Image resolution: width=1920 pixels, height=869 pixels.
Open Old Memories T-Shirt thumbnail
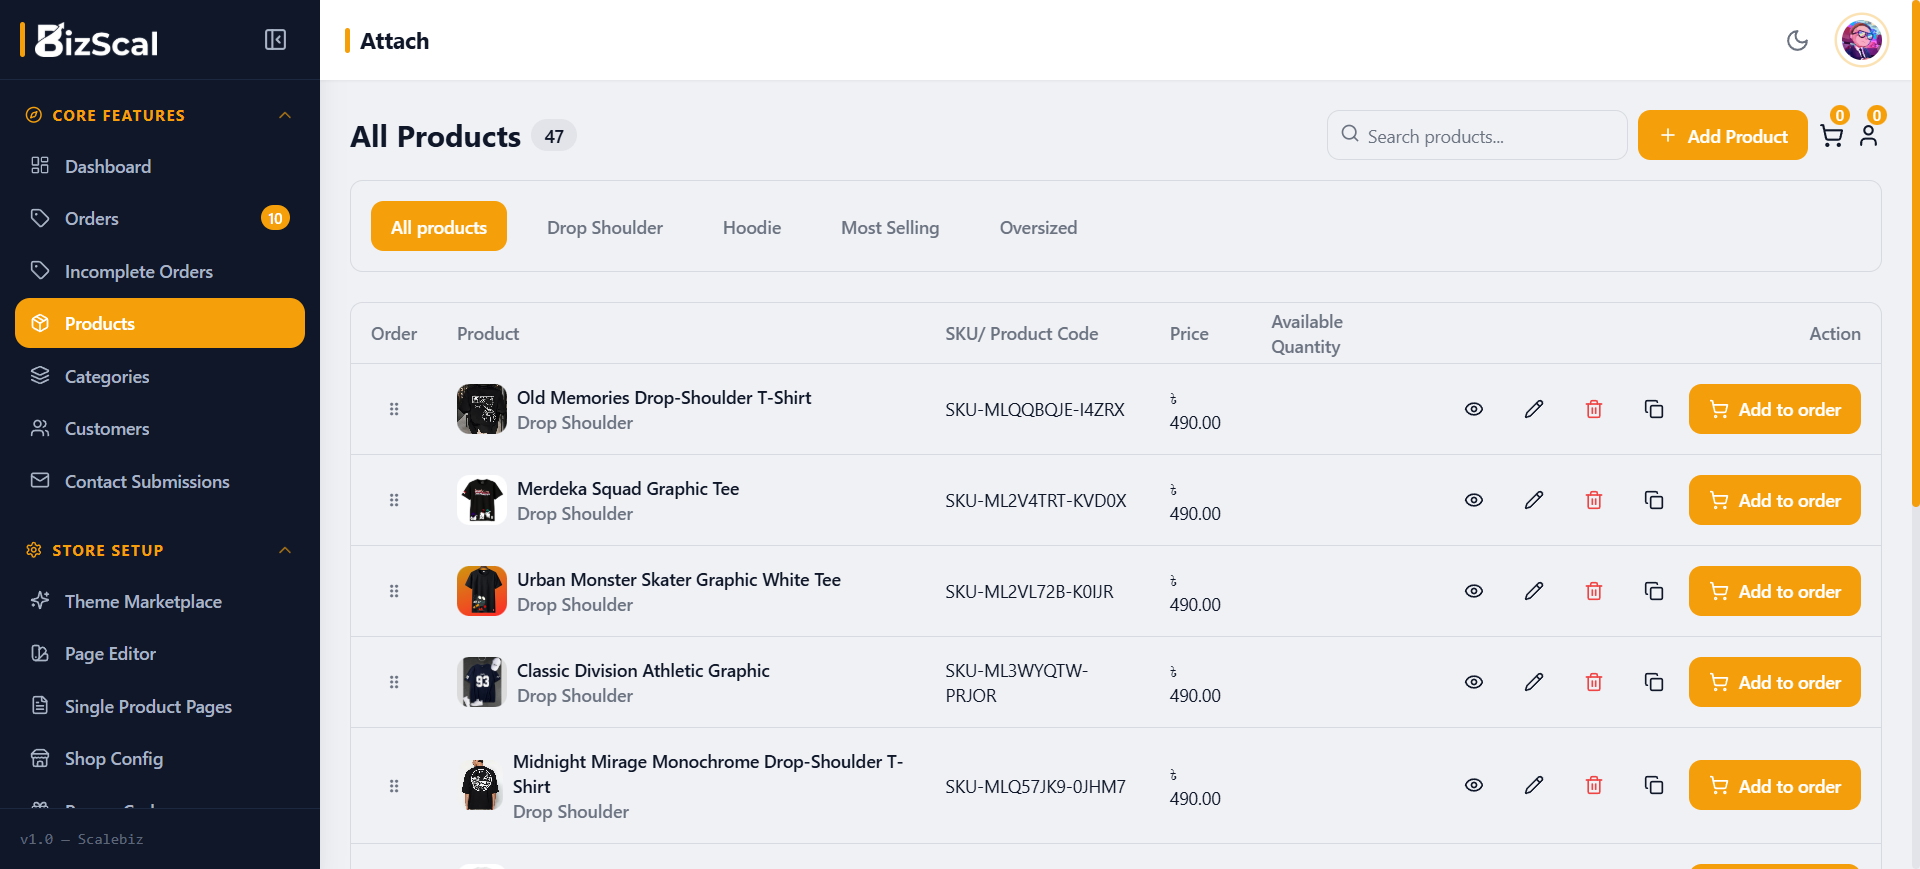[x=482, y=409]
